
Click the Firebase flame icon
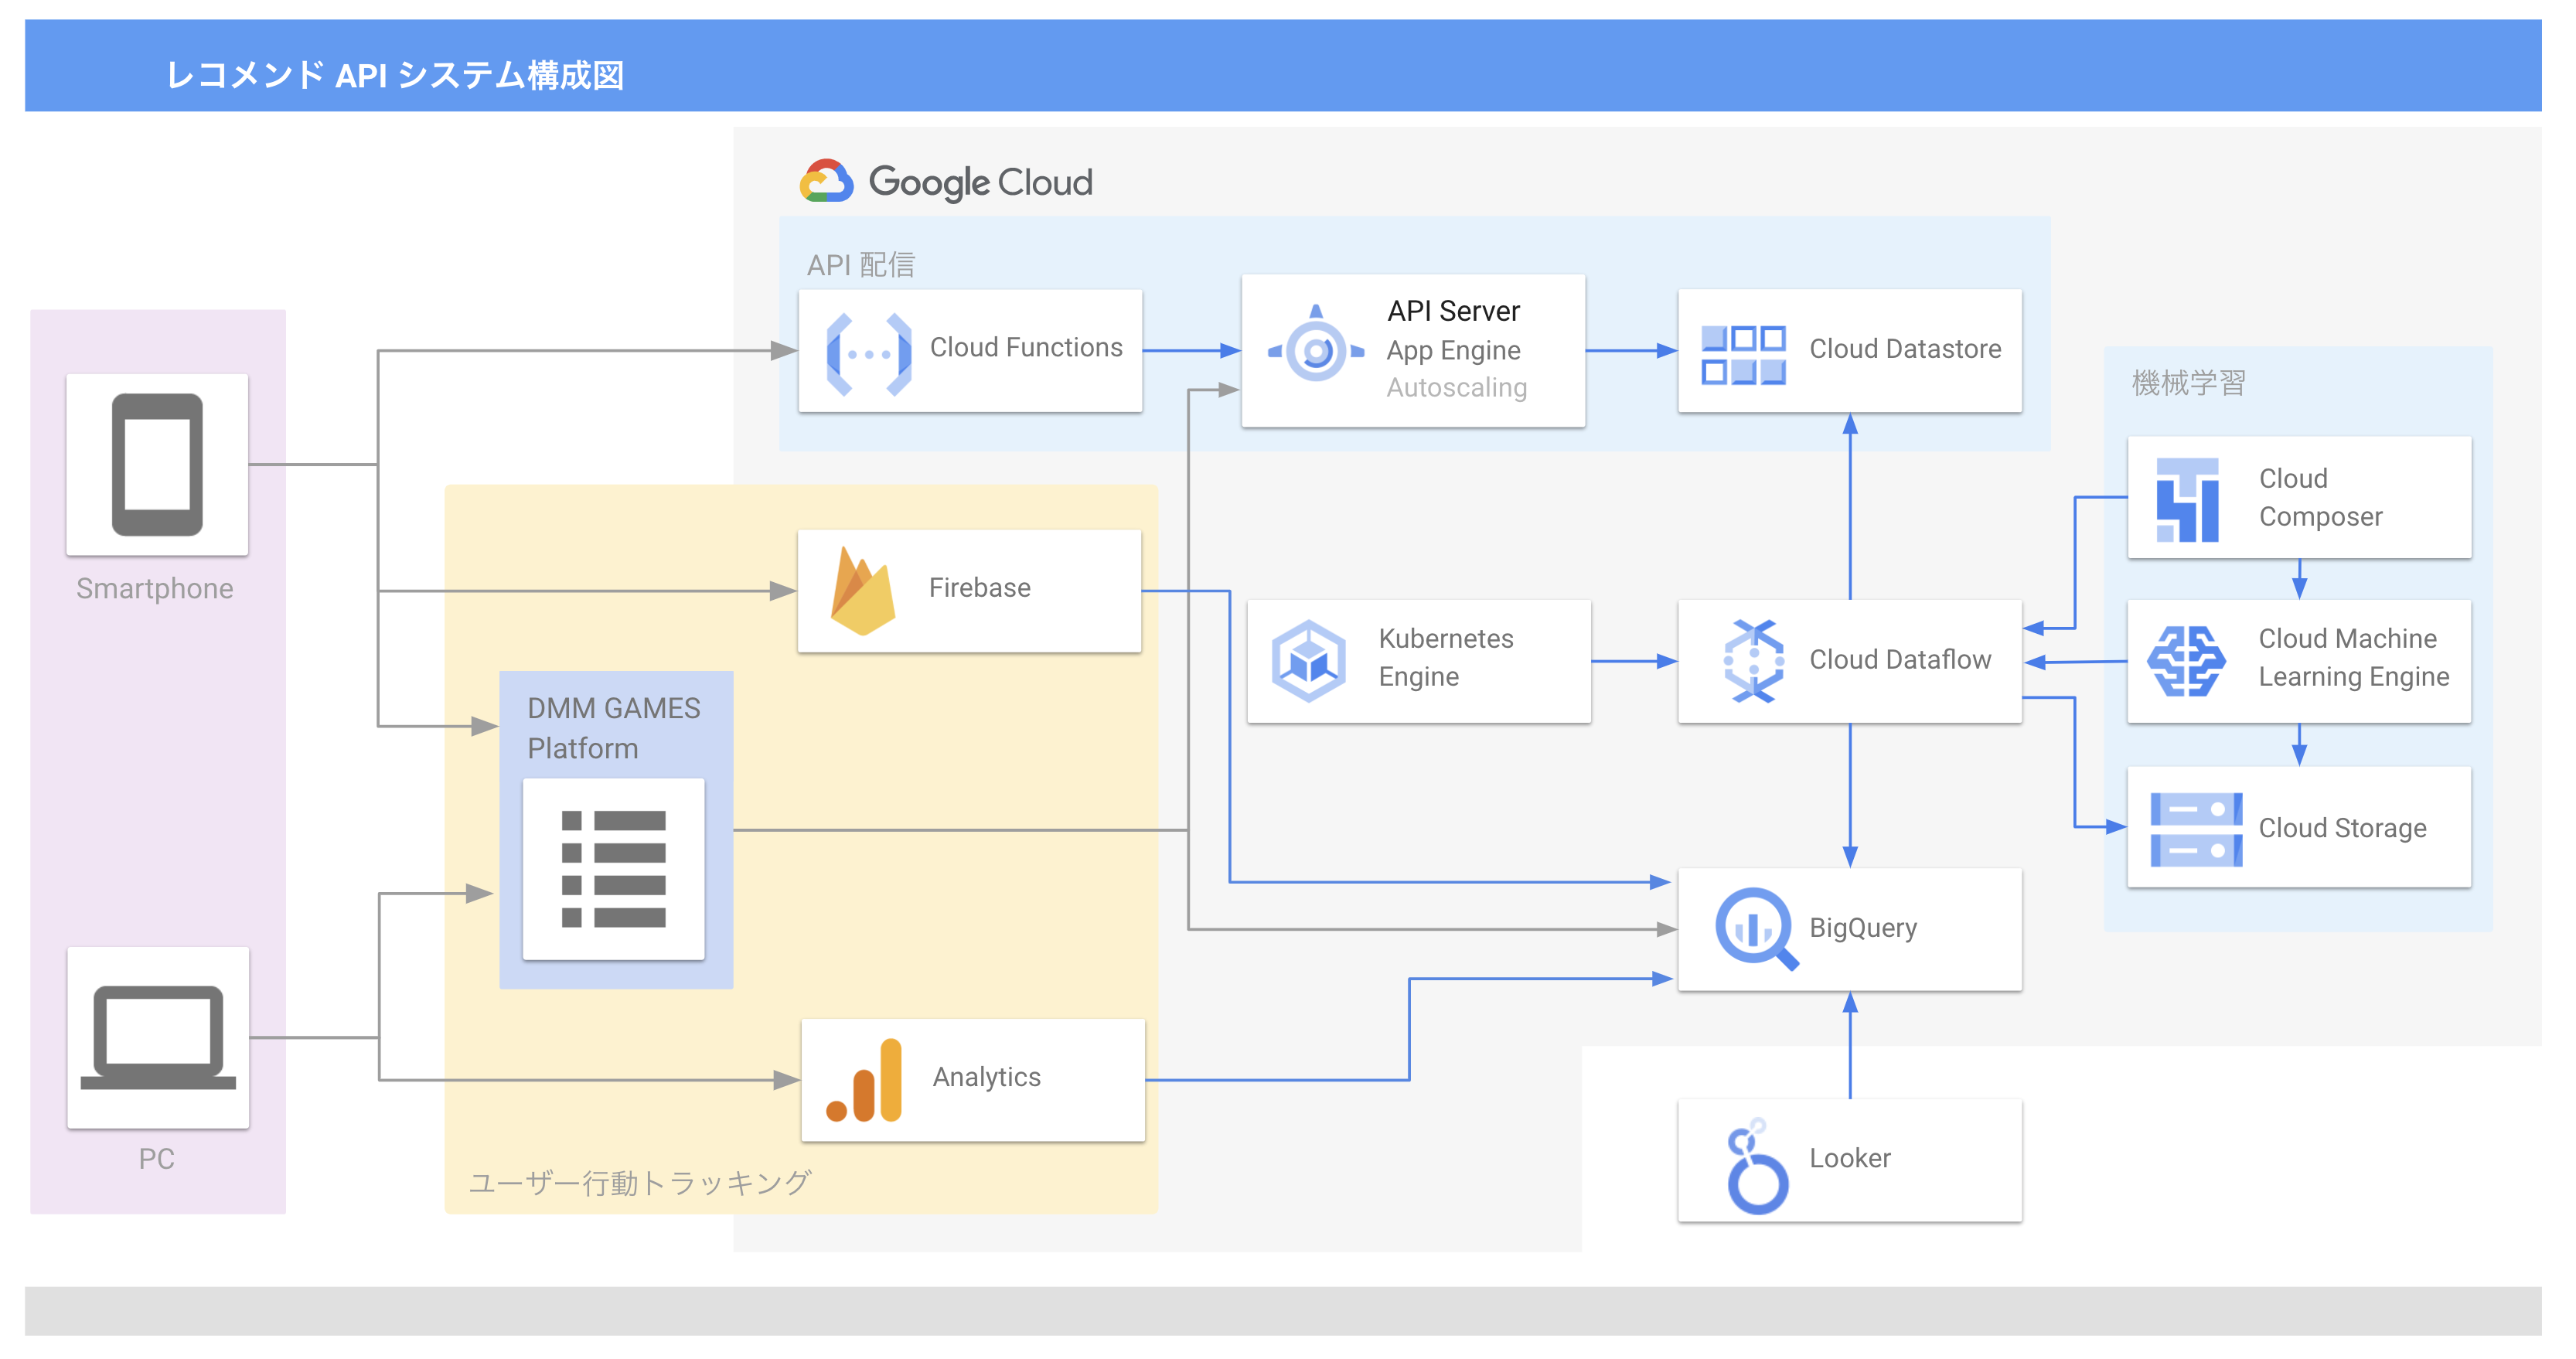[x=862, y=591]
